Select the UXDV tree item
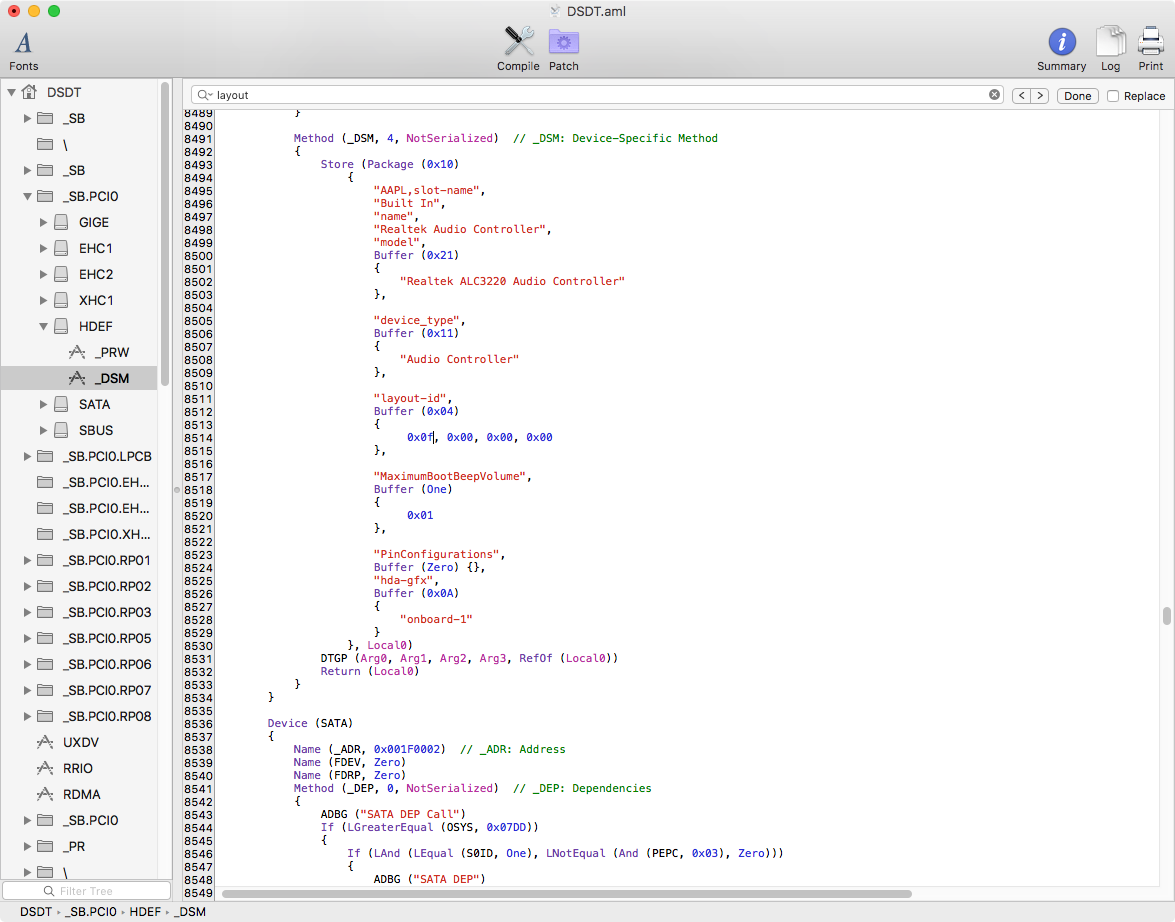 coord(81,742)
